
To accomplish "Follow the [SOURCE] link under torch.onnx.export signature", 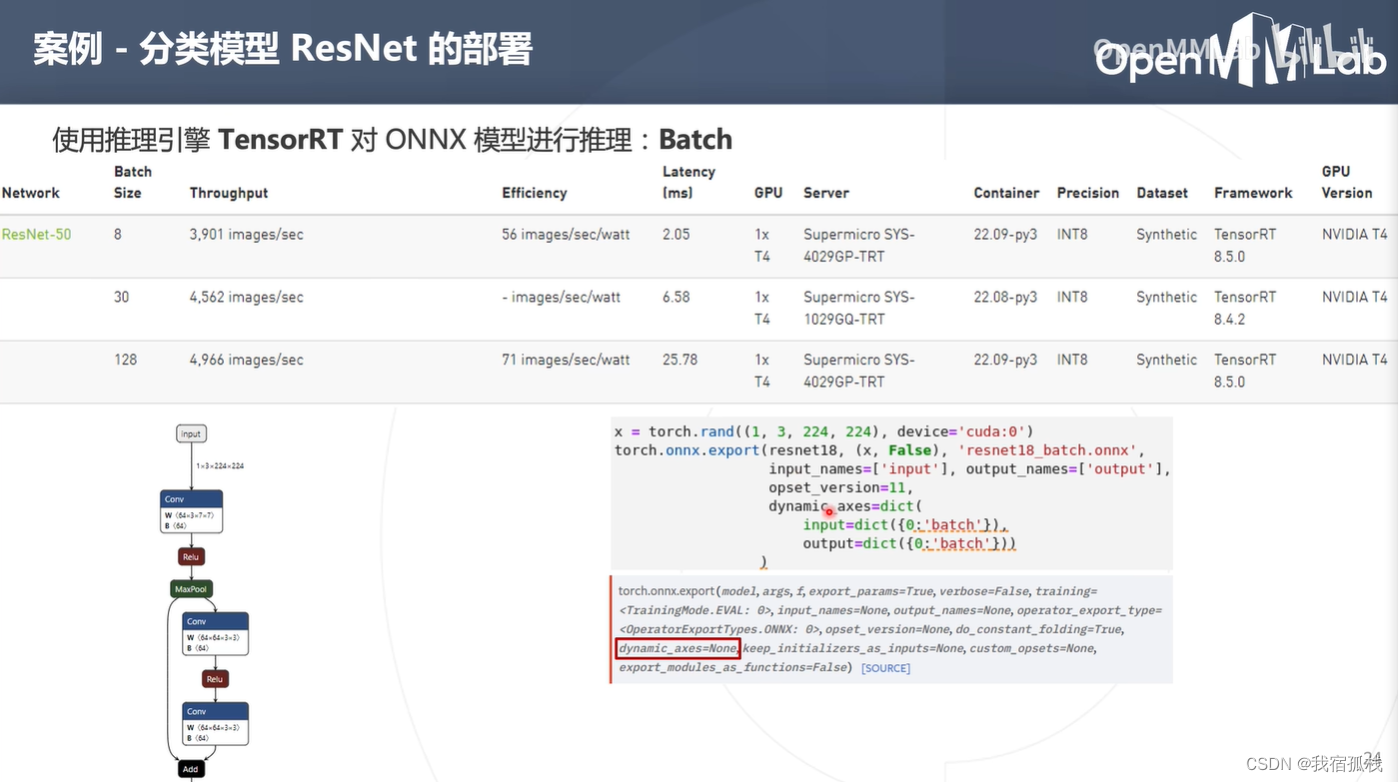I will point(885,668).
